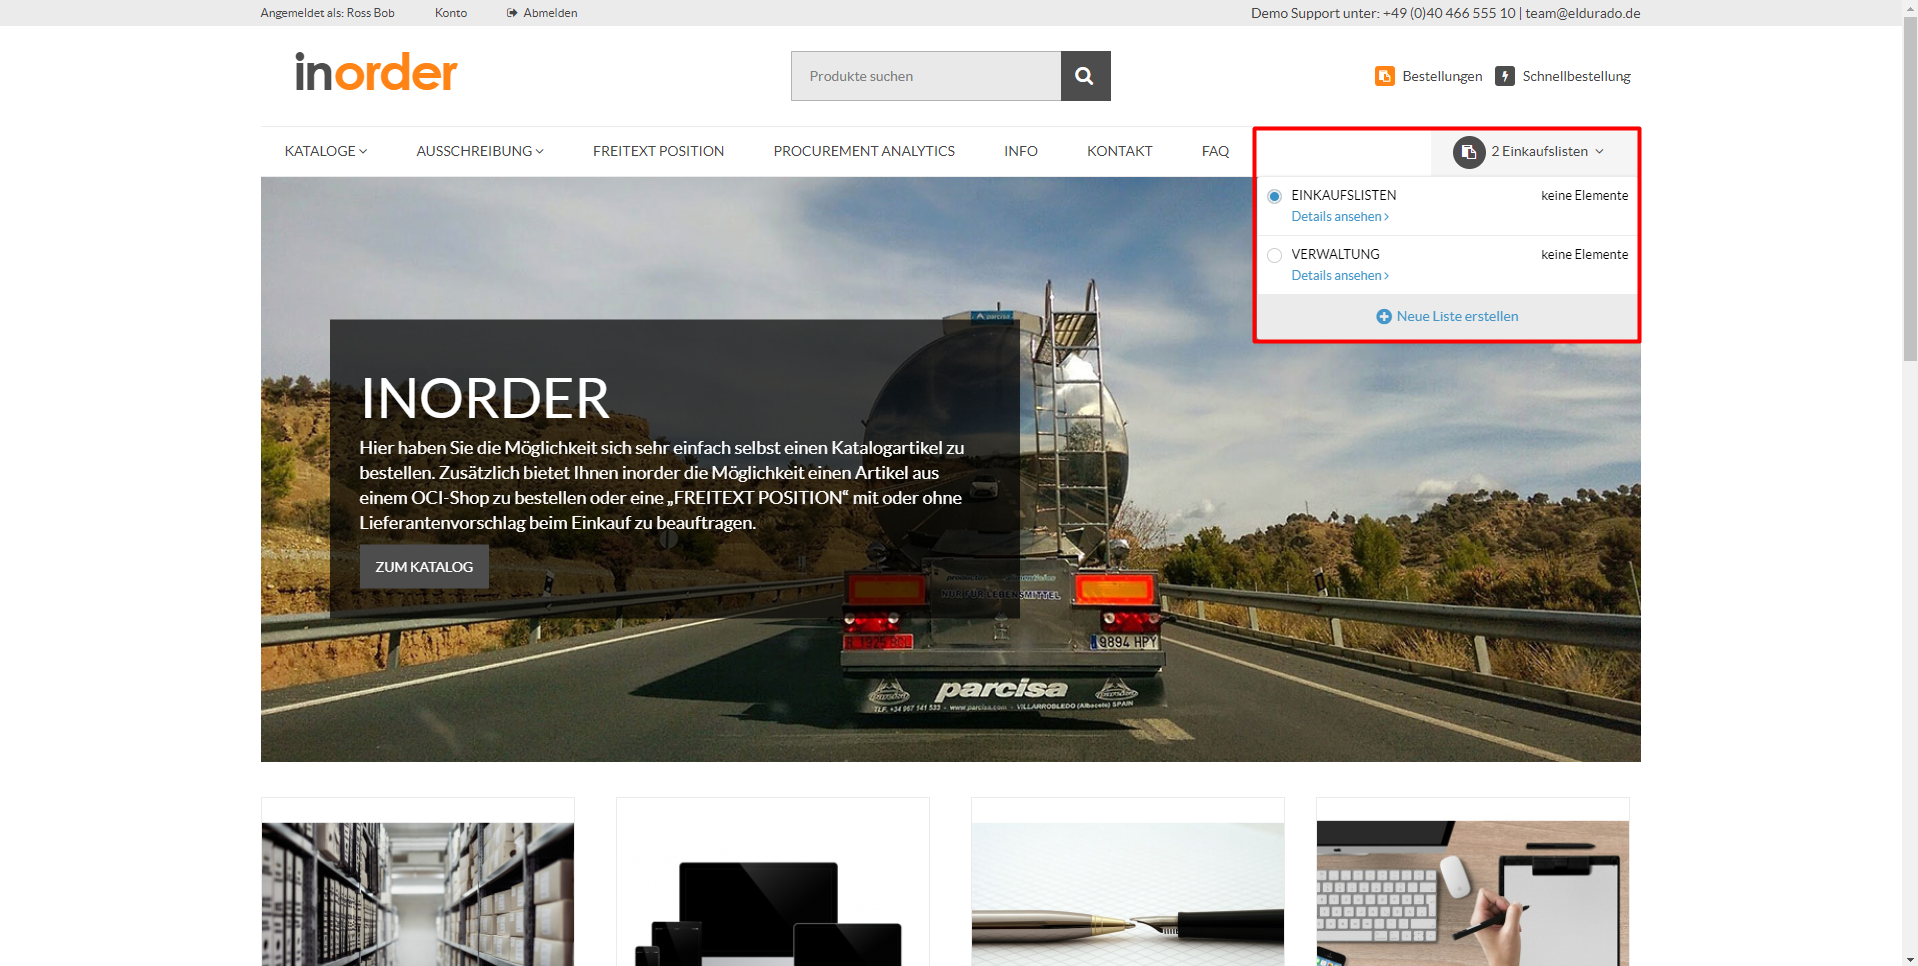Open the PROCUREMENT ANALYTICS menu item
Image resolution: width=1918 pixels, height=966 pixels.
pyautogui.click(x=863, y=151)
